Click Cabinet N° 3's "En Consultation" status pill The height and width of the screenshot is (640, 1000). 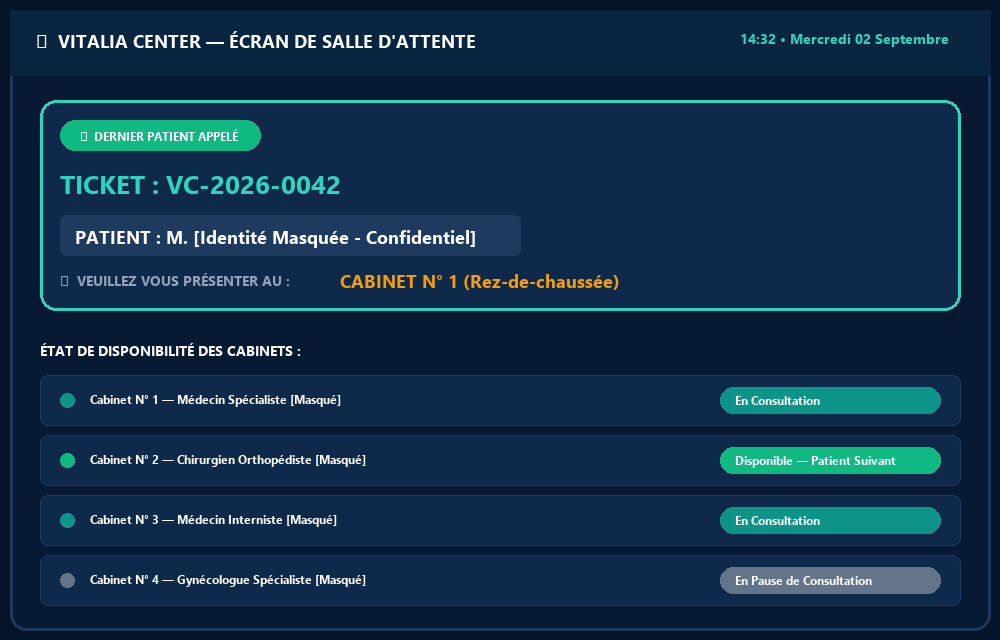click(830, 520)
